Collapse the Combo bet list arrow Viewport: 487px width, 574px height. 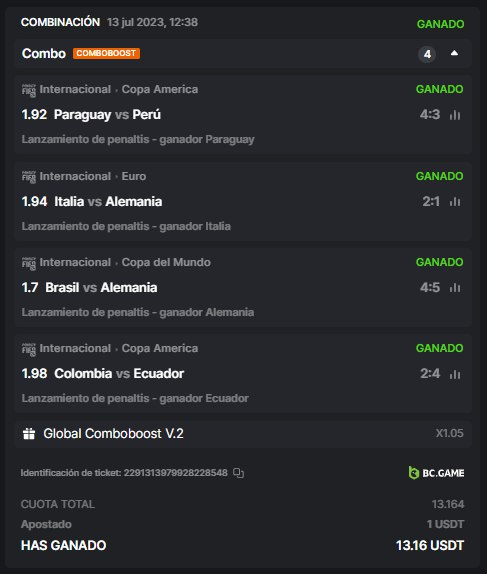coord(454,53)
